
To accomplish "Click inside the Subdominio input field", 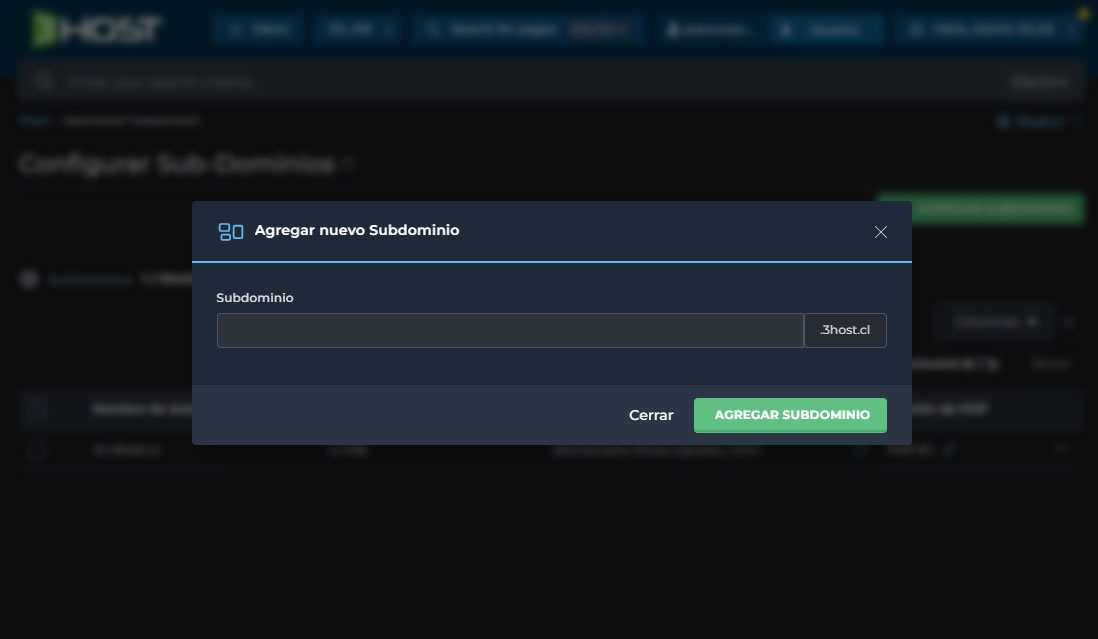I will click(x=510, y=330).
